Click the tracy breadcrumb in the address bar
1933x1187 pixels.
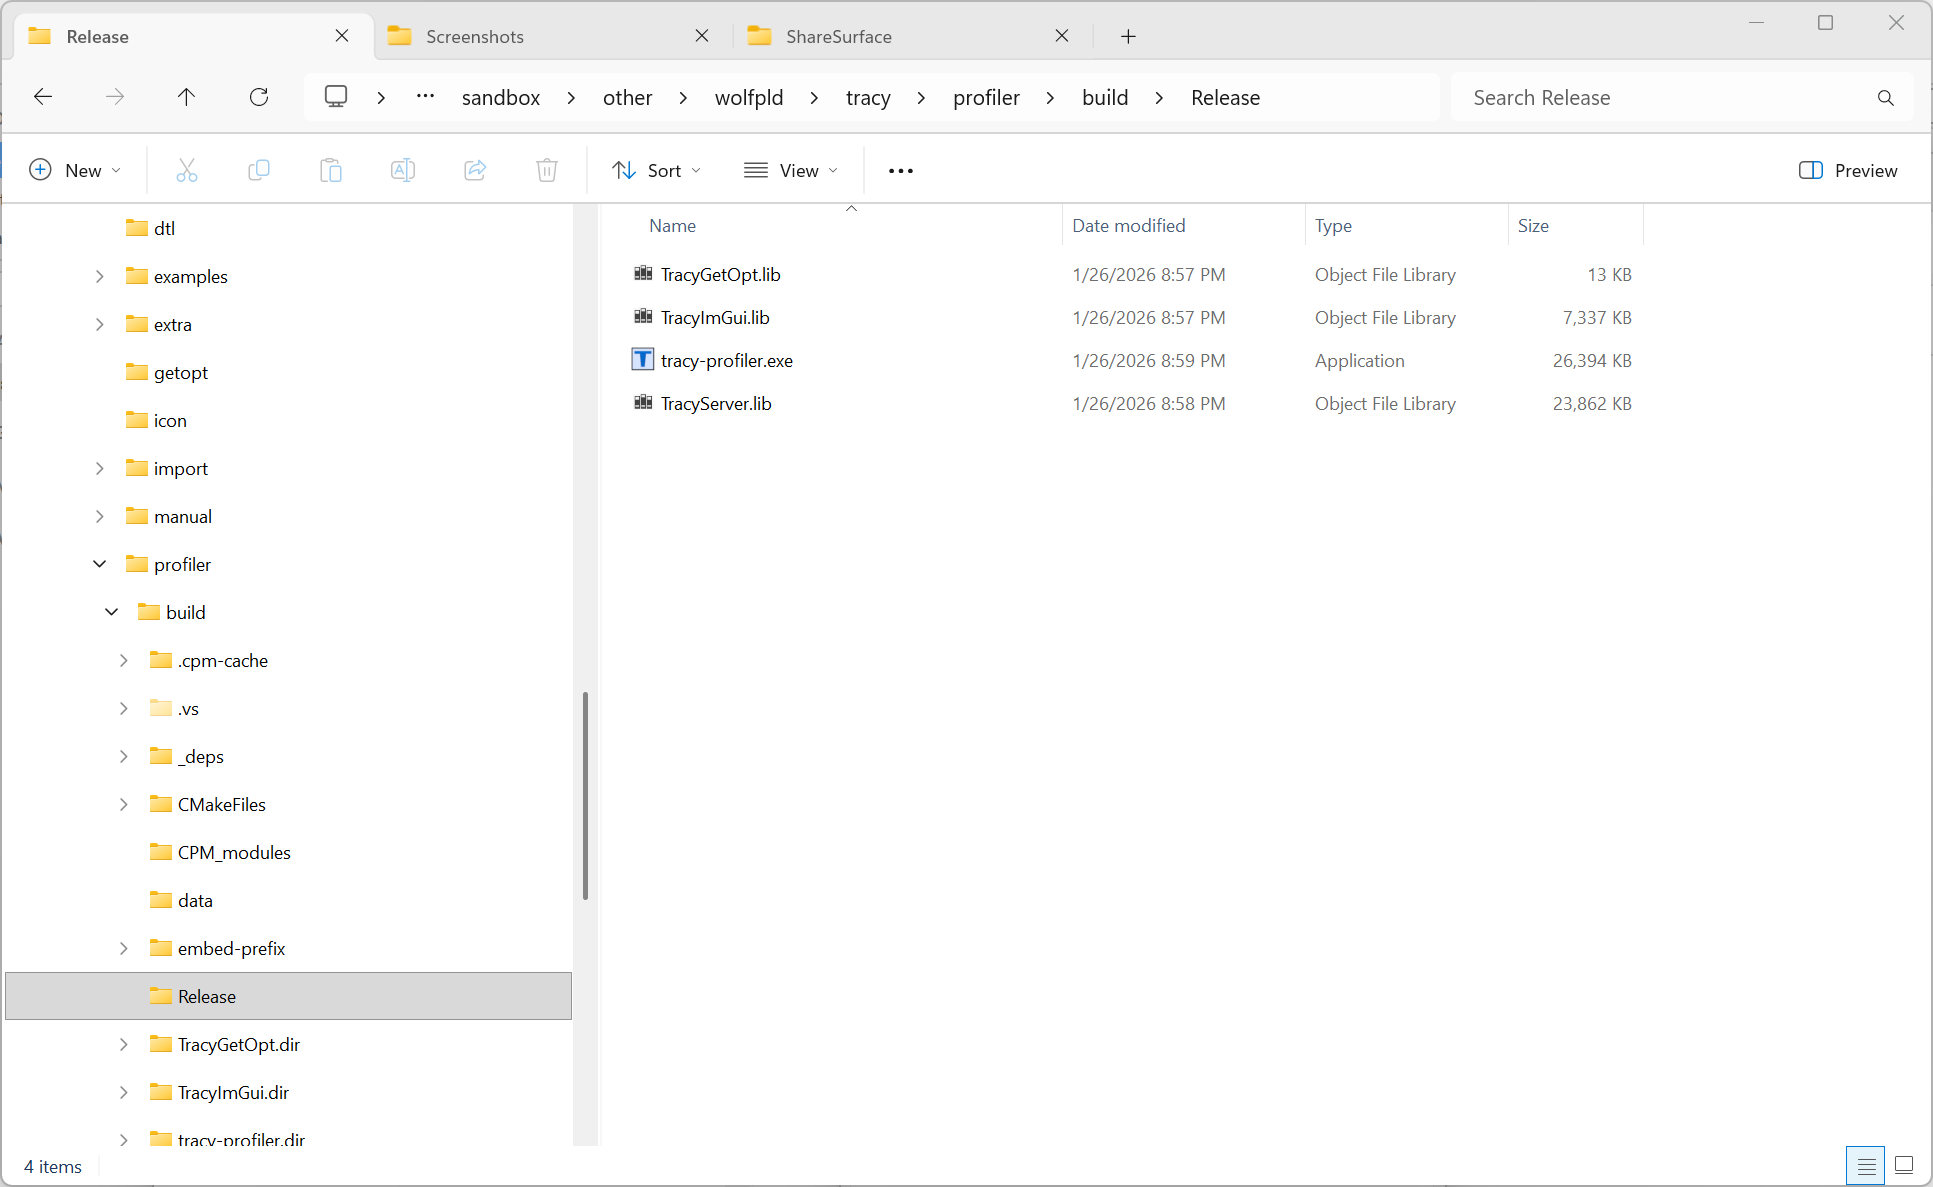(867, 98)
